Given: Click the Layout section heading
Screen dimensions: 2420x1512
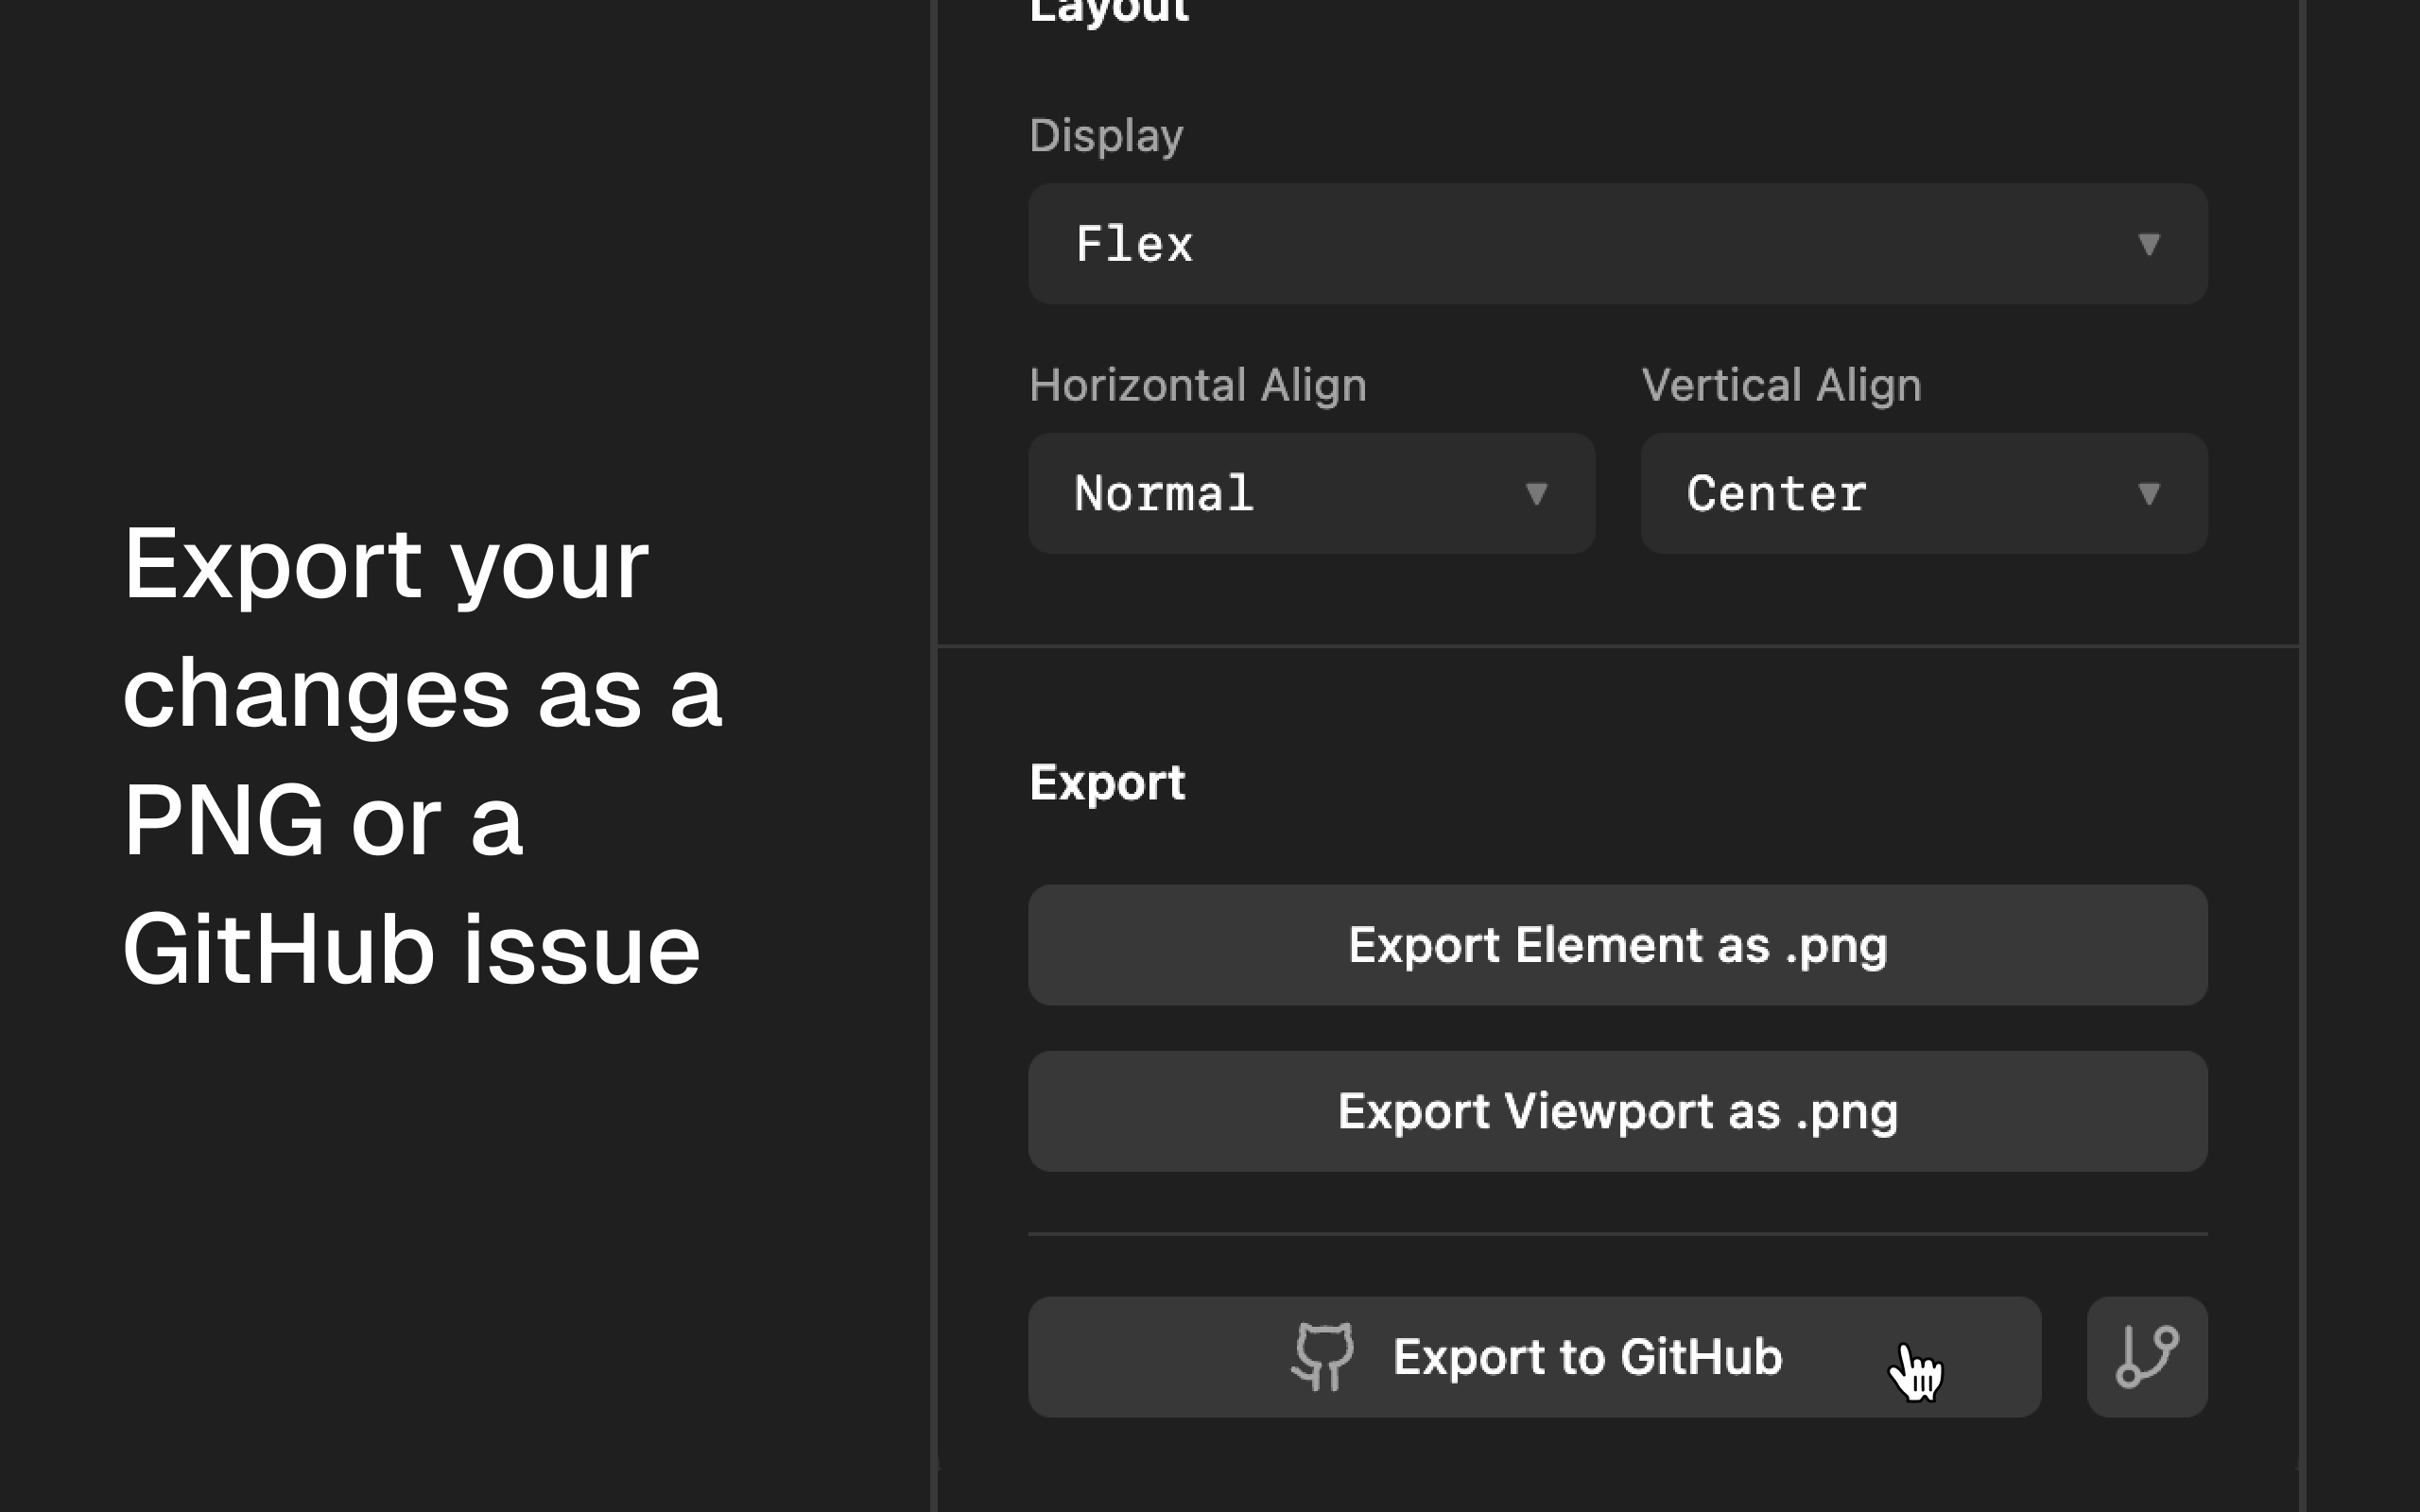Looking at the screenshot, I should point(1109,10).
